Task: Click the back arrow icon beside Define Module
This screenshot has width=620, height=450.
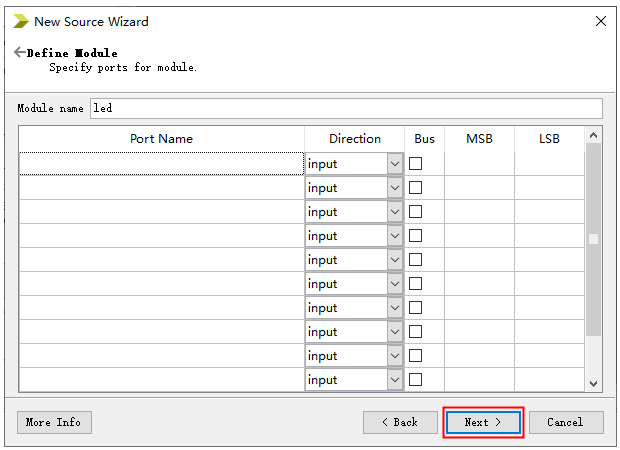Action: 20,52
